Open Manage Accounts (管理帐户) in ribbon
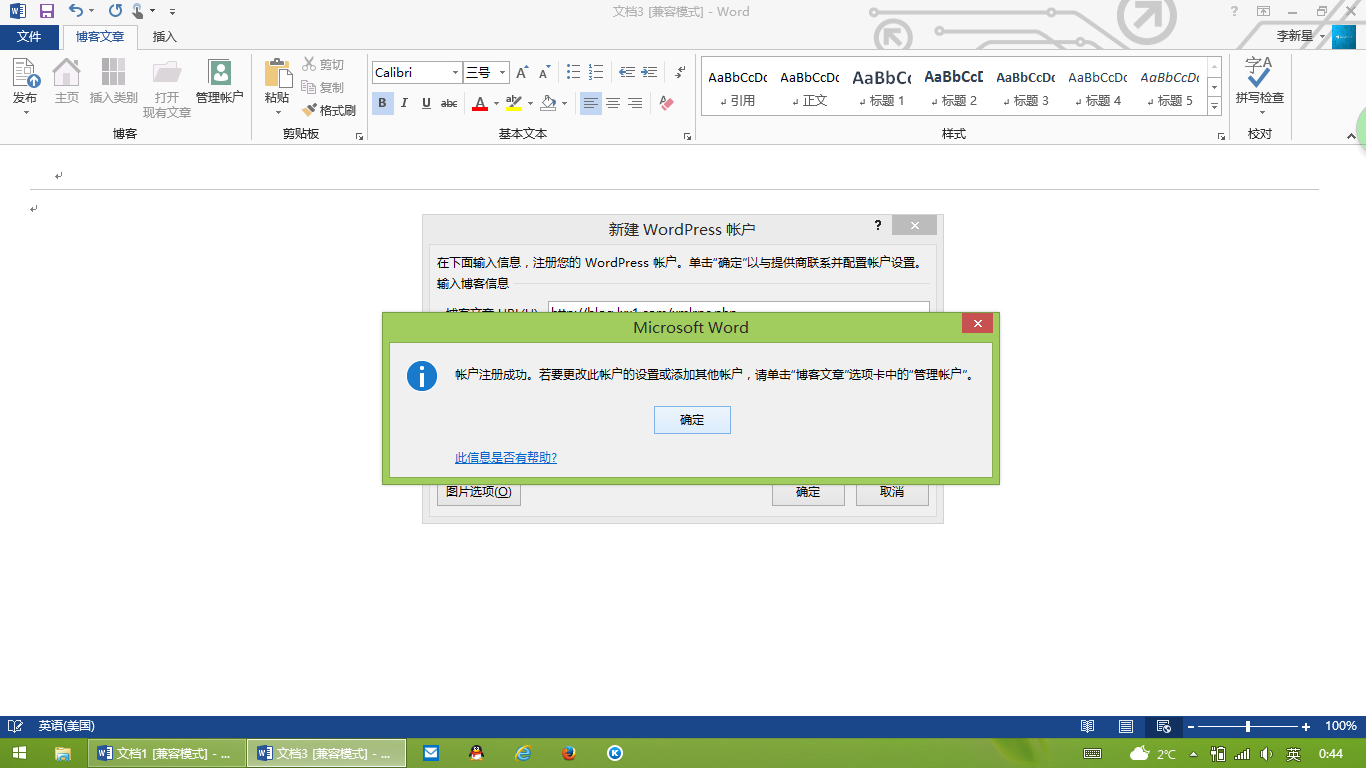Screen dimensions: 1366x768 (x=219, y=82)
